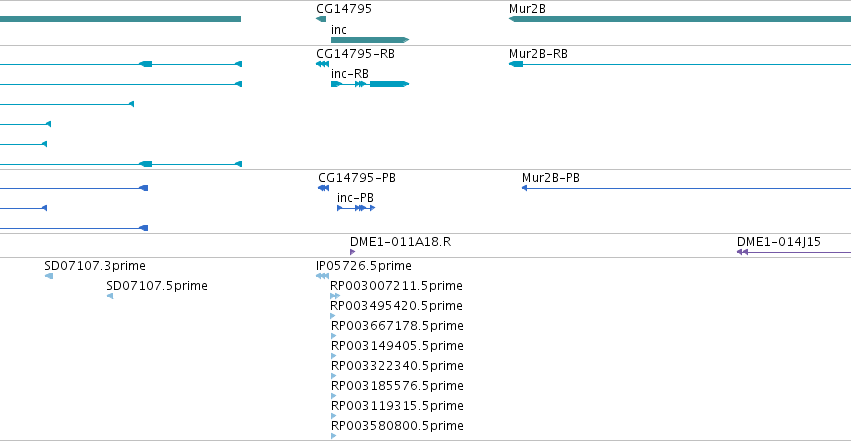Click the RP003007211.5prime EST glyph

click(x=335, y=296)
